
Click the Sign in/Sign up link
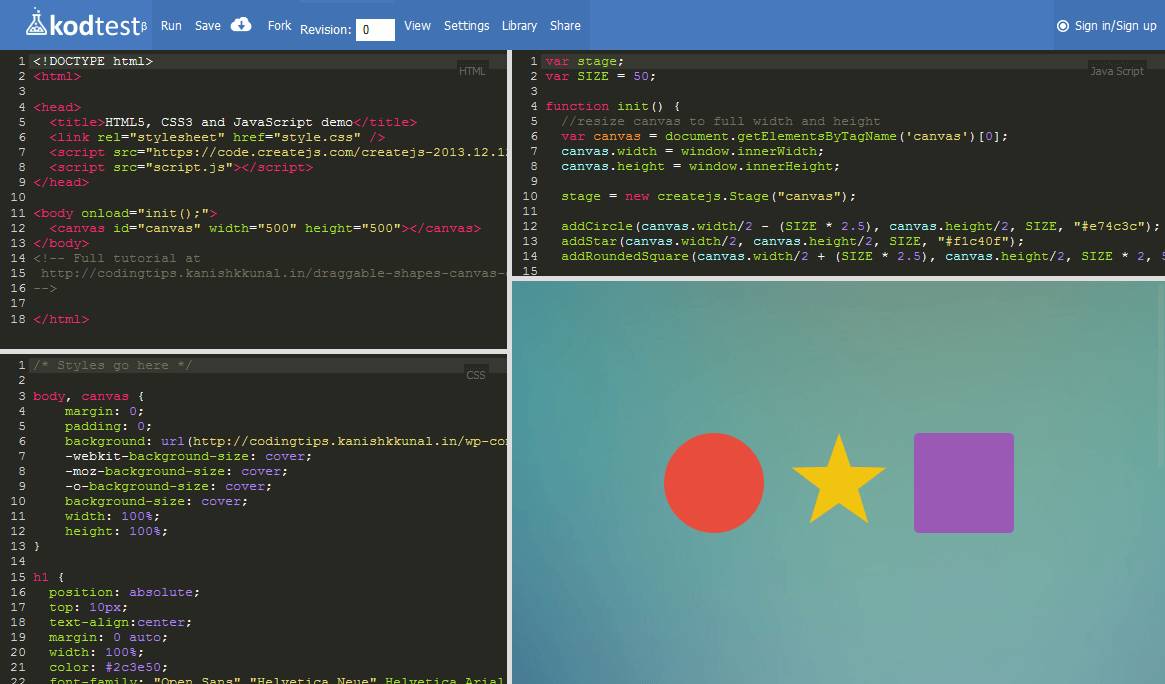point(1115,26)
